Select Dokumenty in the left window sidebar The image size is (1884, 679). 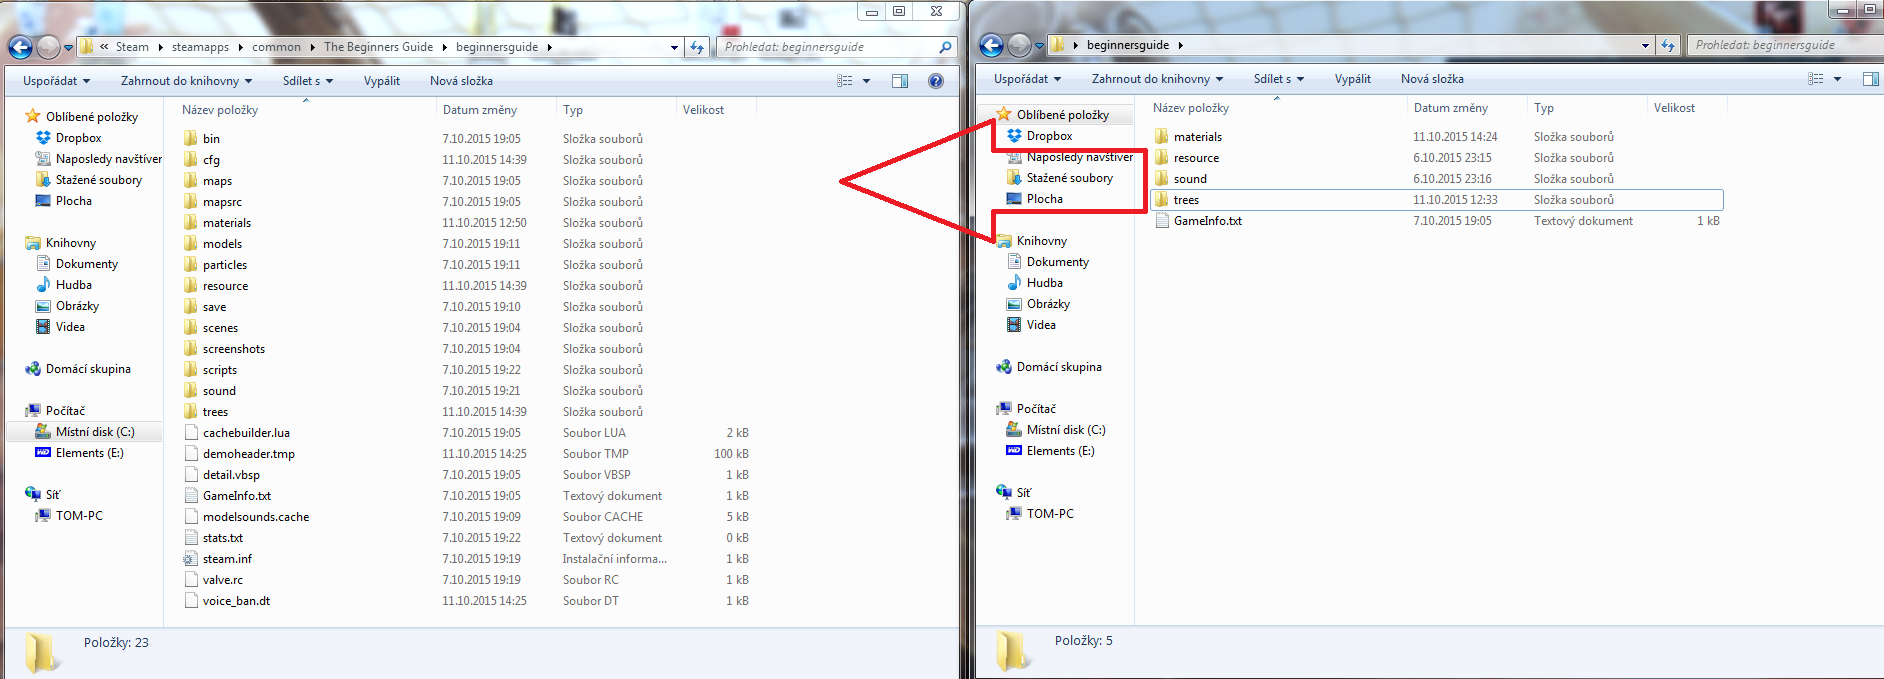pyautogui.click(x=86, y=264)
